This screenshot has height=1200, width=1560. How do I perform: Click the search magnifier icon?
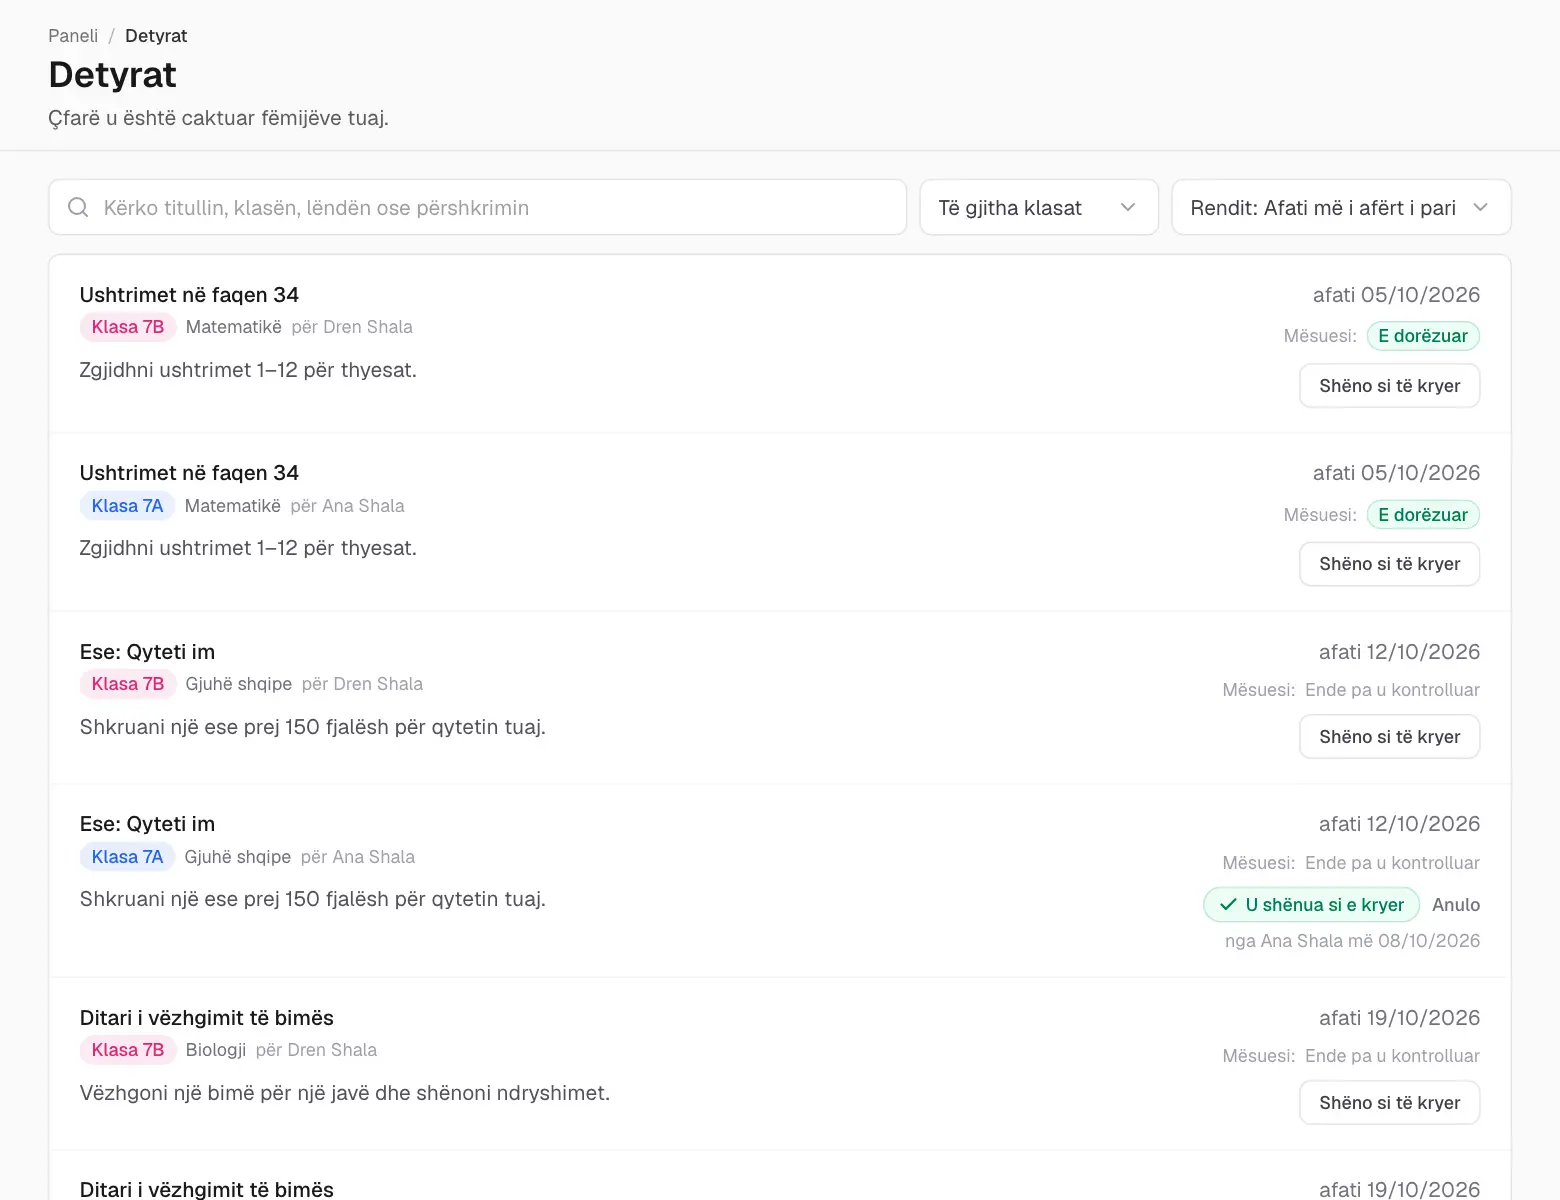point(78,207)
